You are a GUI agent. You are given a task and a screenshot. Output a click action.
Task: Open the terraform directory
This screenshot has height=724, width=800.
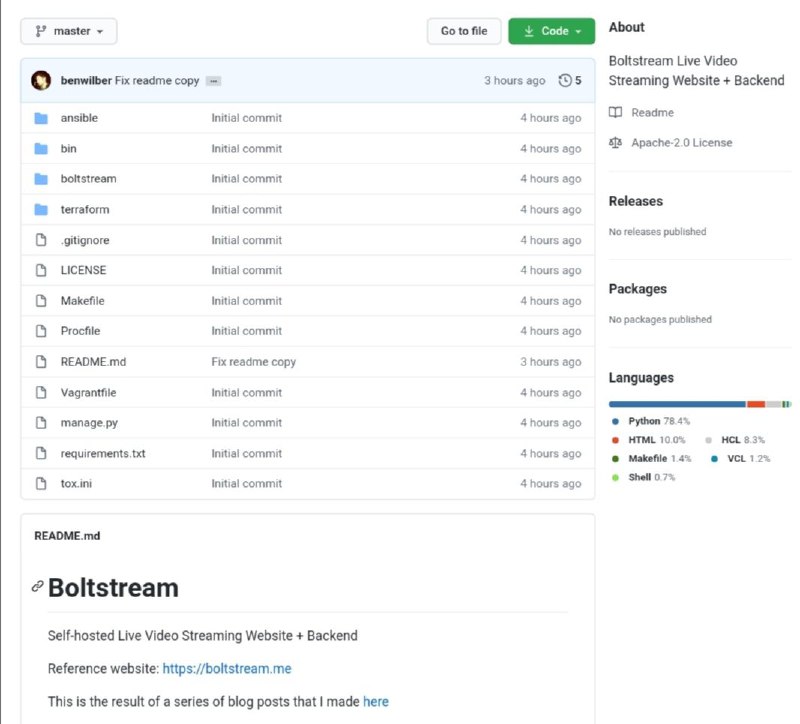tap(85, 209)
